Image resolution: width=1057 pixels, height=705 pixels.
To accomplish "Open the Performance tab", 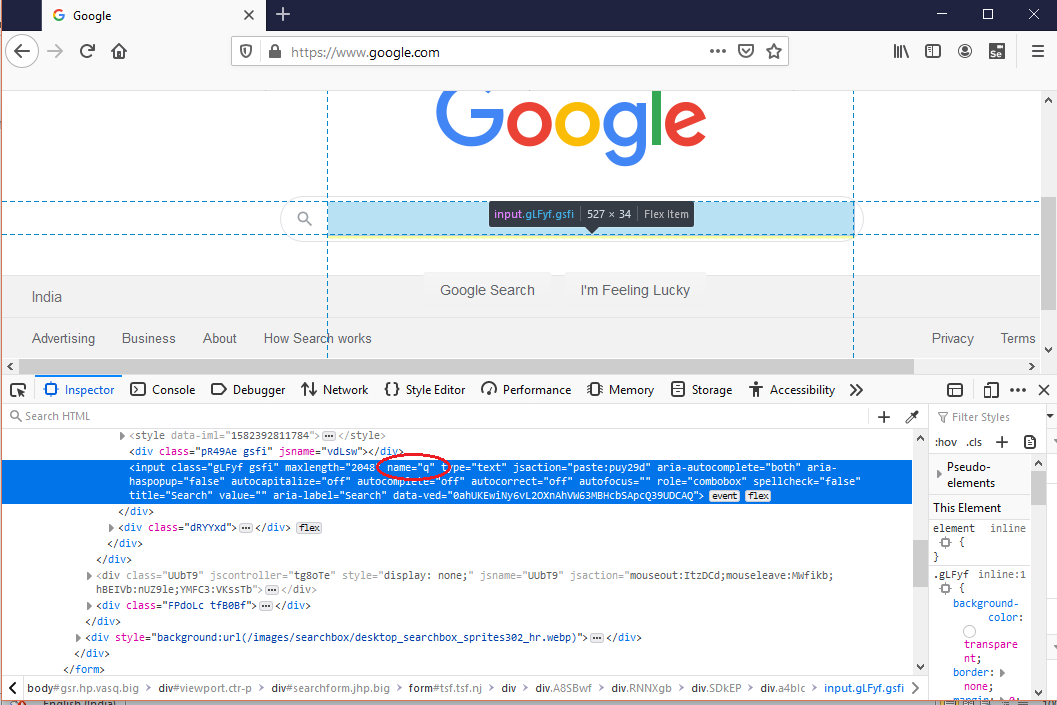I will 526,390.
